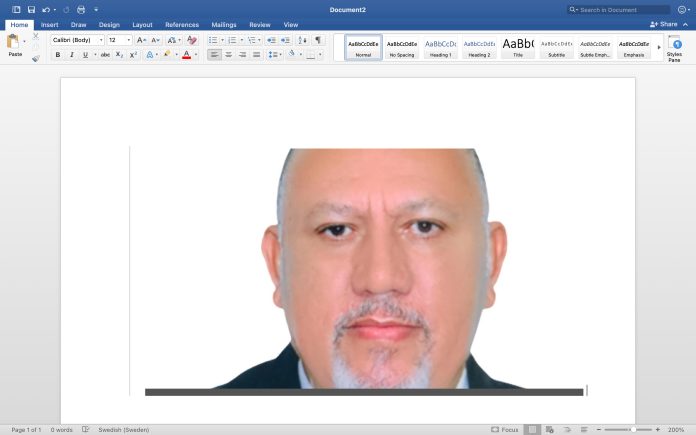Toggle Italic formatting
Viewport: 696px width, 435px height.
[x=71, y=55]
